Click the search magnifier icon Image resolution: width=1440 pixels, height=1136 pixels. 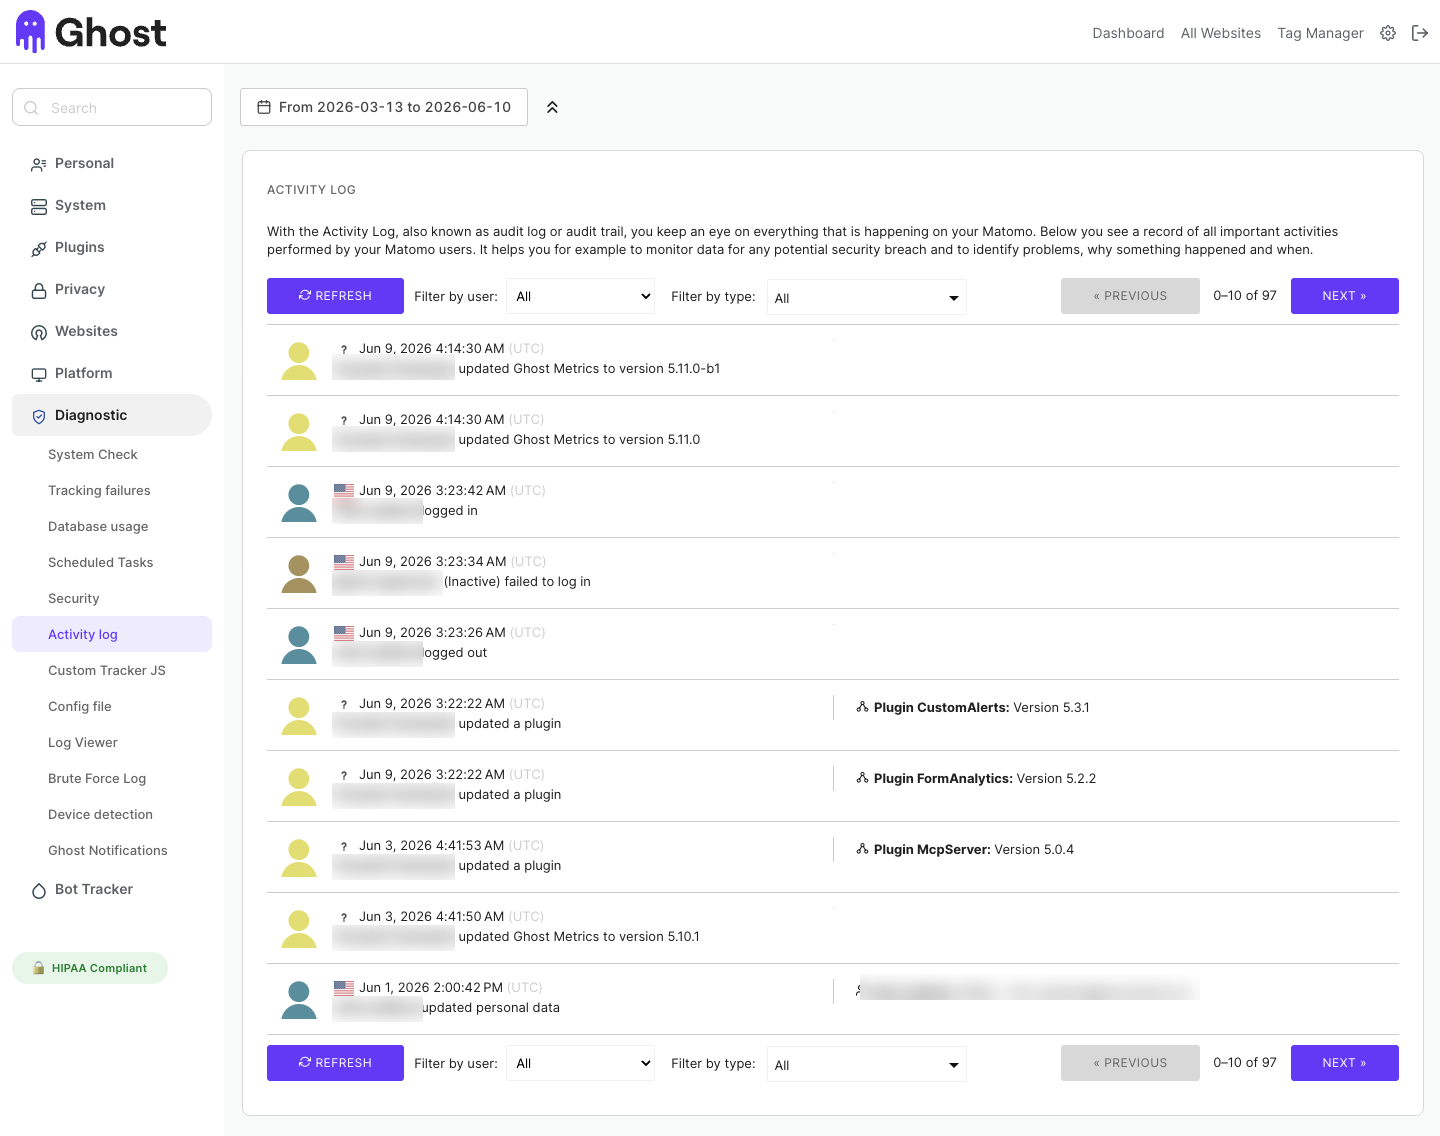pos(32,108)
